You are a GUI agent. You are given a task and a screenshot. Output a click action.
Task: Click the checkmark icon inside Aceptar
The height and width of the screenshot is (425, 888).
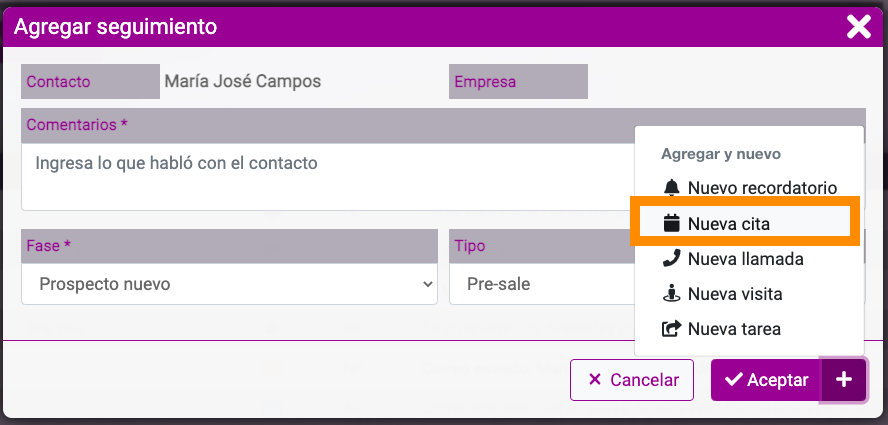733,380
